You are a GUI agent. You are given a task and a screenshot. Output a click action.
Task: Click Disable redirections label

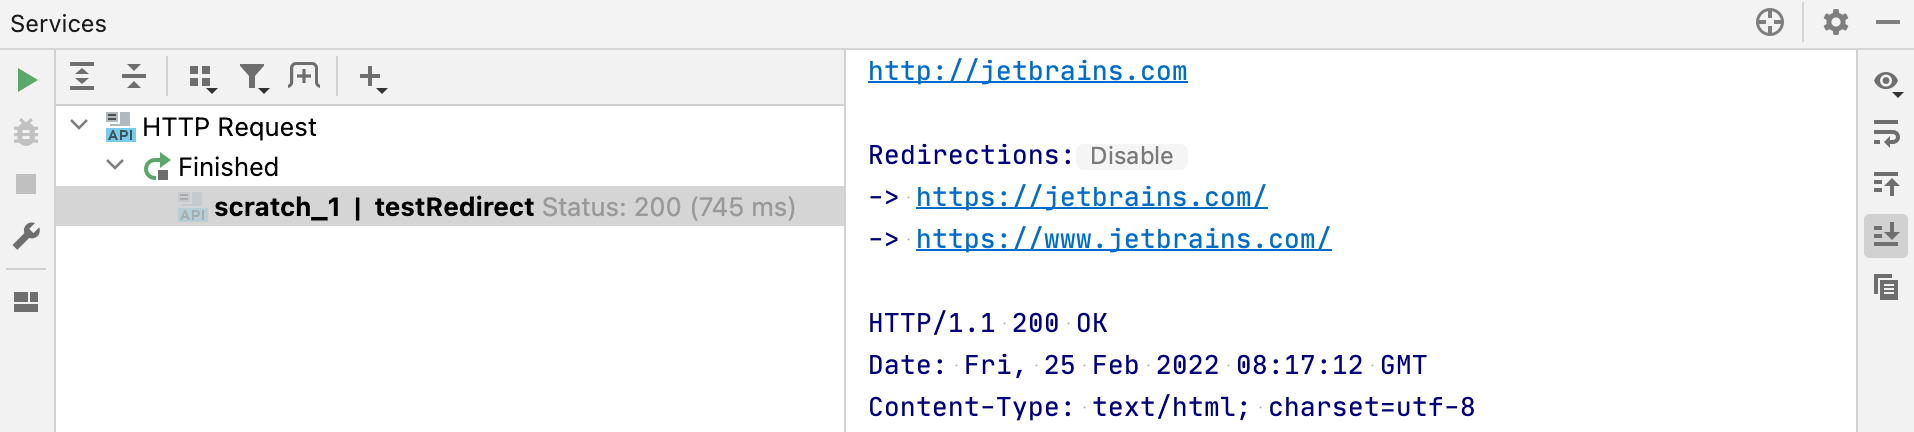point(1131,156)
